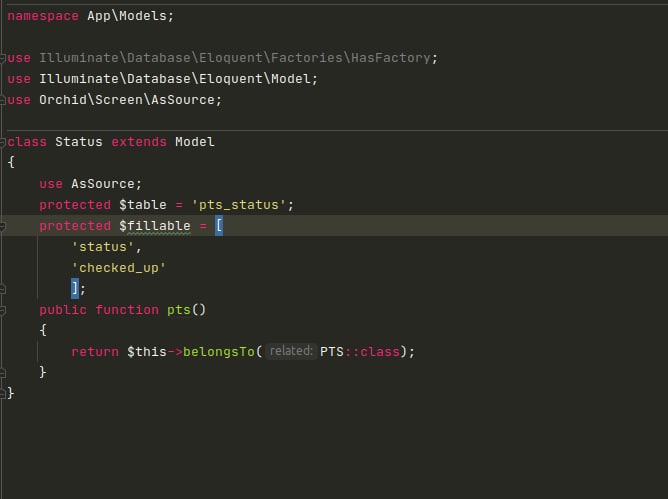
Task: Click Orchid\Screen\AsSource import path
Action: pyautogui.click(x=127, y=100)
